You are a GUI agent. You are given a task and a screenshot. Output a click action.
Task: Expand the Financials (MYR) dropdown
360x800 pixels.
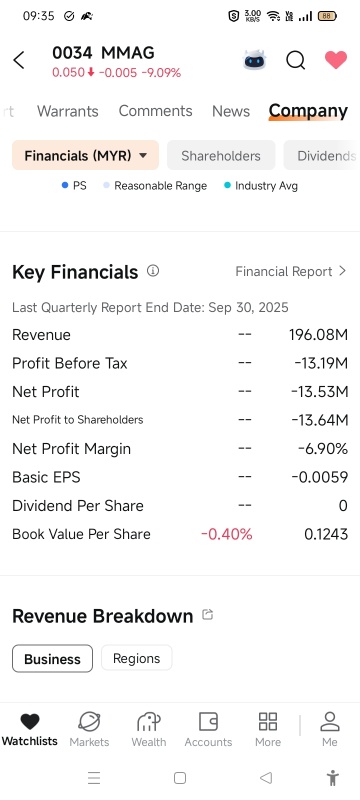(x=86, y=155)
